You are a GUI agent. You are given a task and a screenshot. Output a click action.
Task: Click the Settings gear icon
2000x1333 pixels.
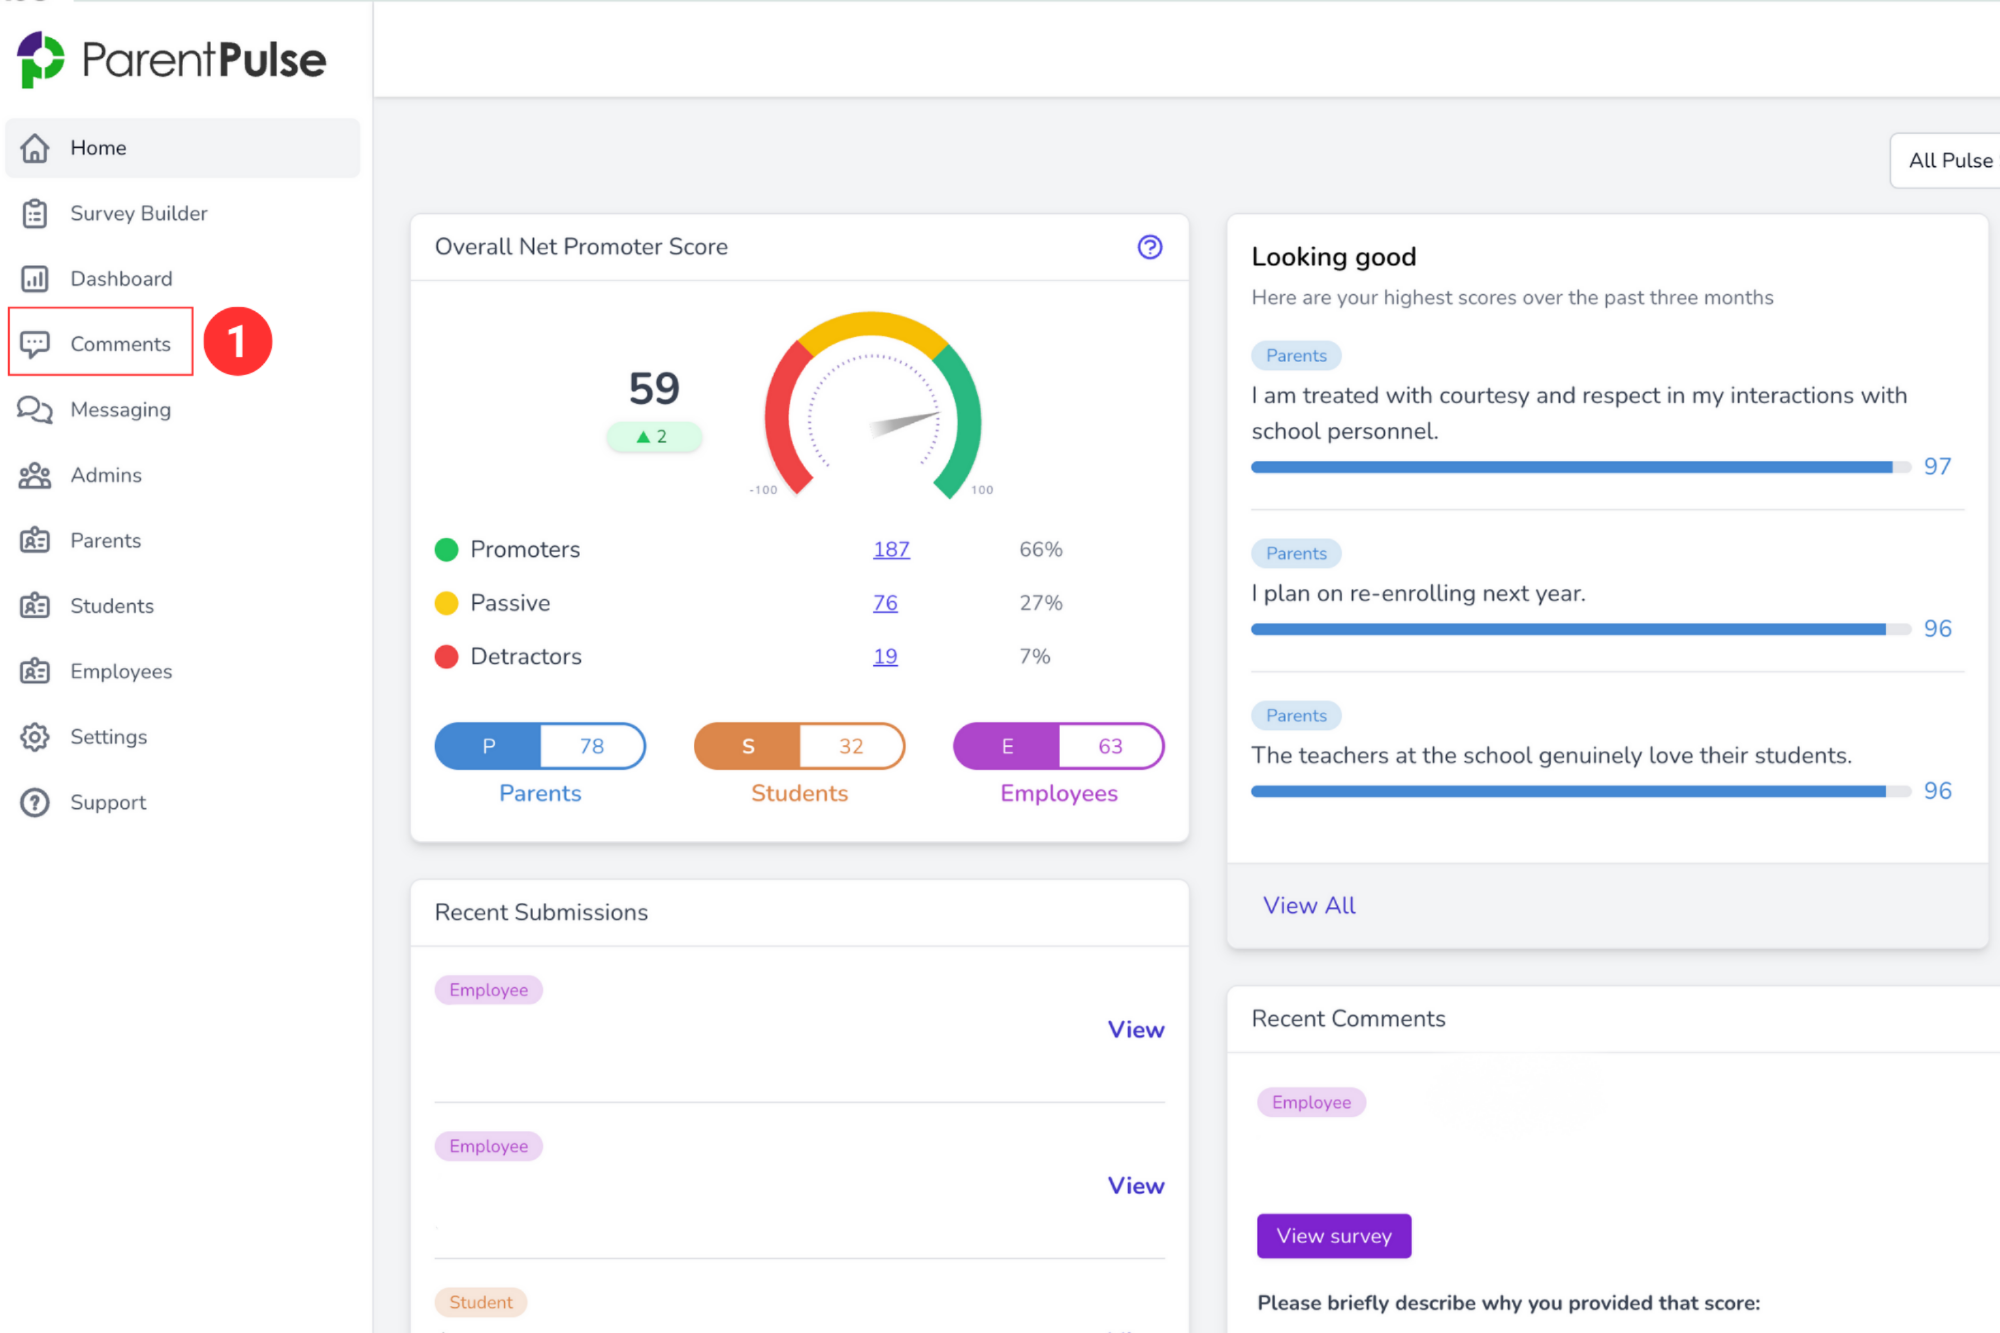35,737
